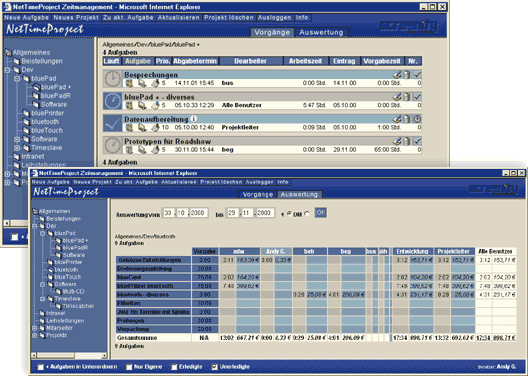Click the start year field showing 2000
The height and width of the screenshot is (376, 528).
click(198, 213)
